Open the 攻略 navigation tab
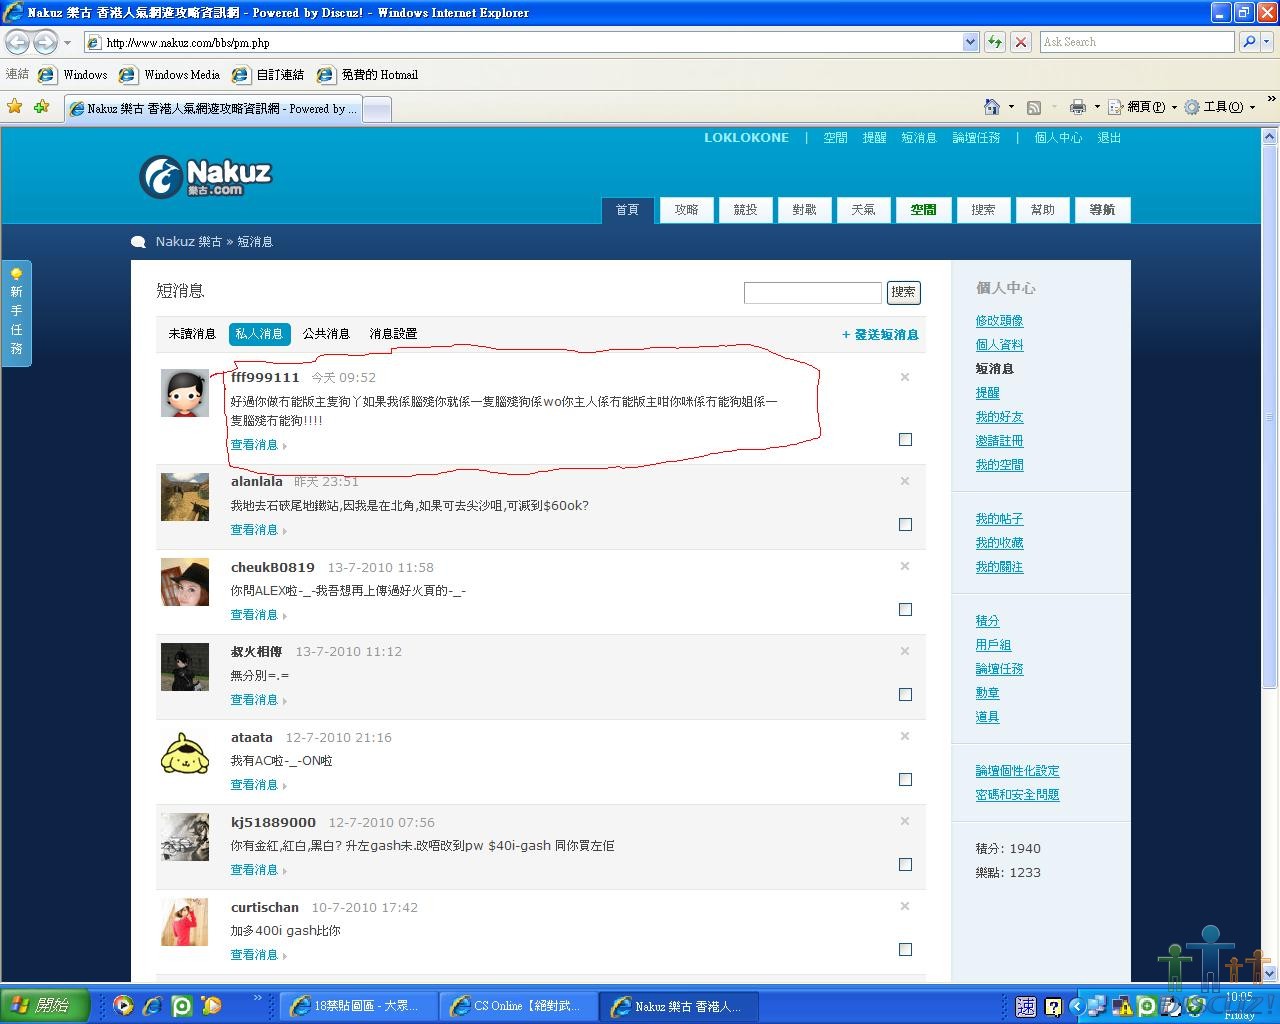Viewport: 1280px width, 1024px height. [686, 210]
